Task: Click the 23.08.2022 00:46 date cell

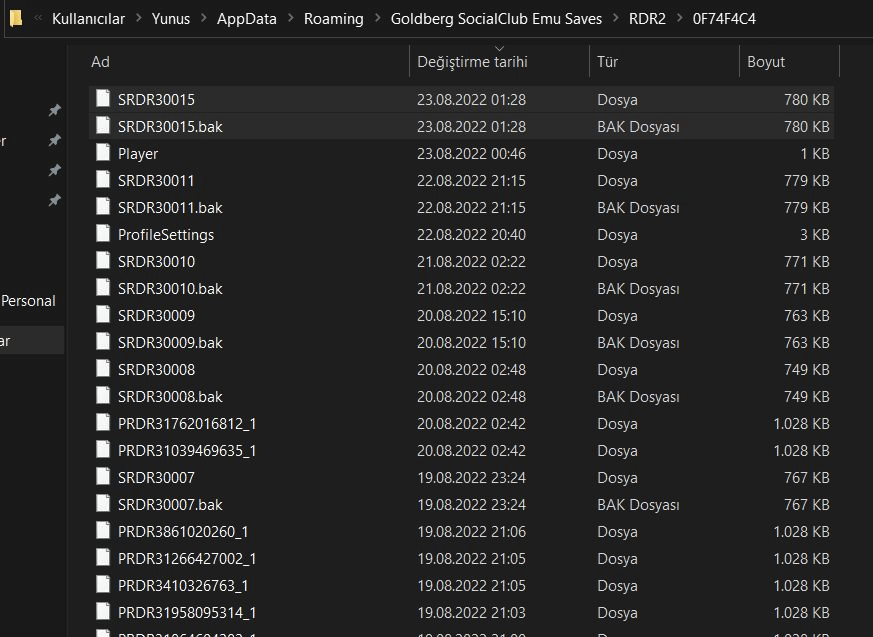Action: (472, 154)
